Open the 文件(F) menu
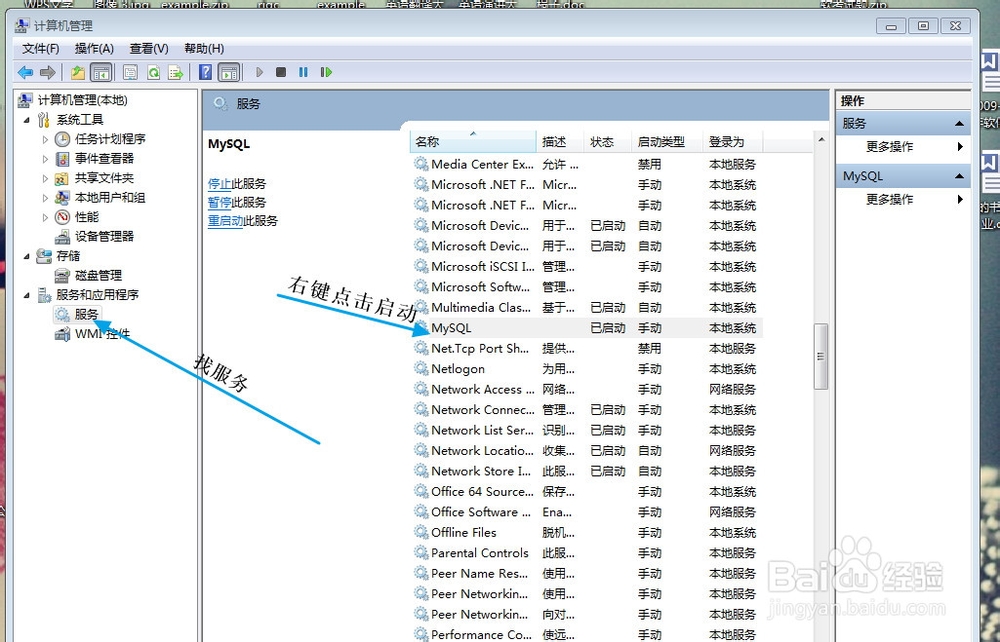The image size is (1000, 642). (41, 48)
